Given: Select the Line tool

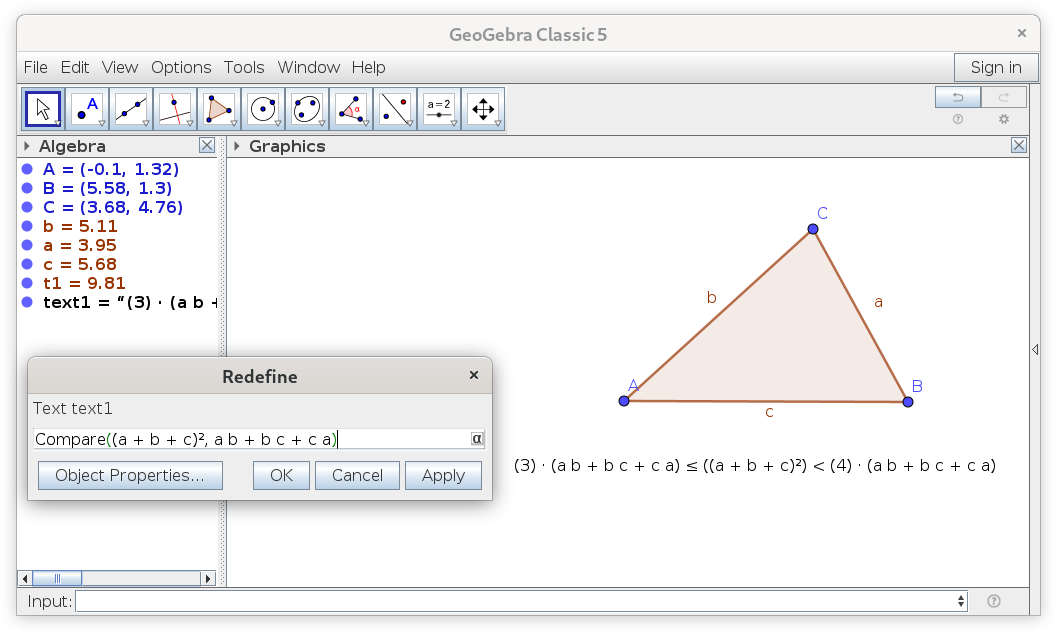Looking at the screenshot, I should pos(131,108).
